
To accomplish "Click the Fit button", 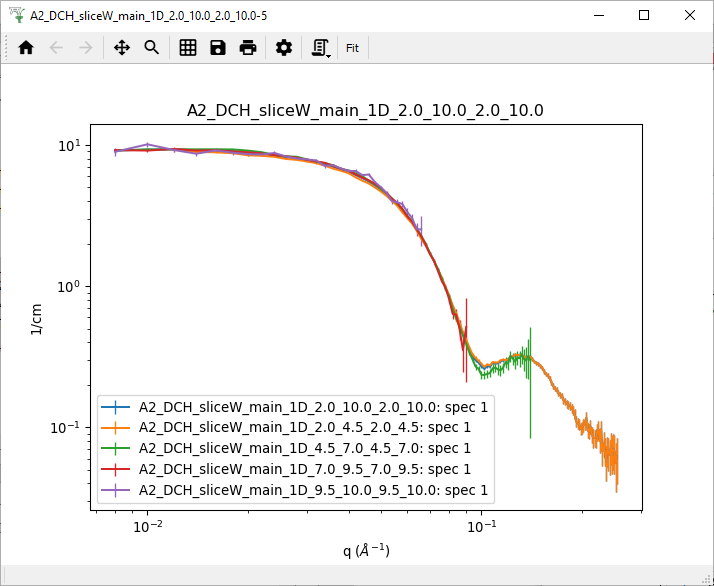I will pos(352,47).
